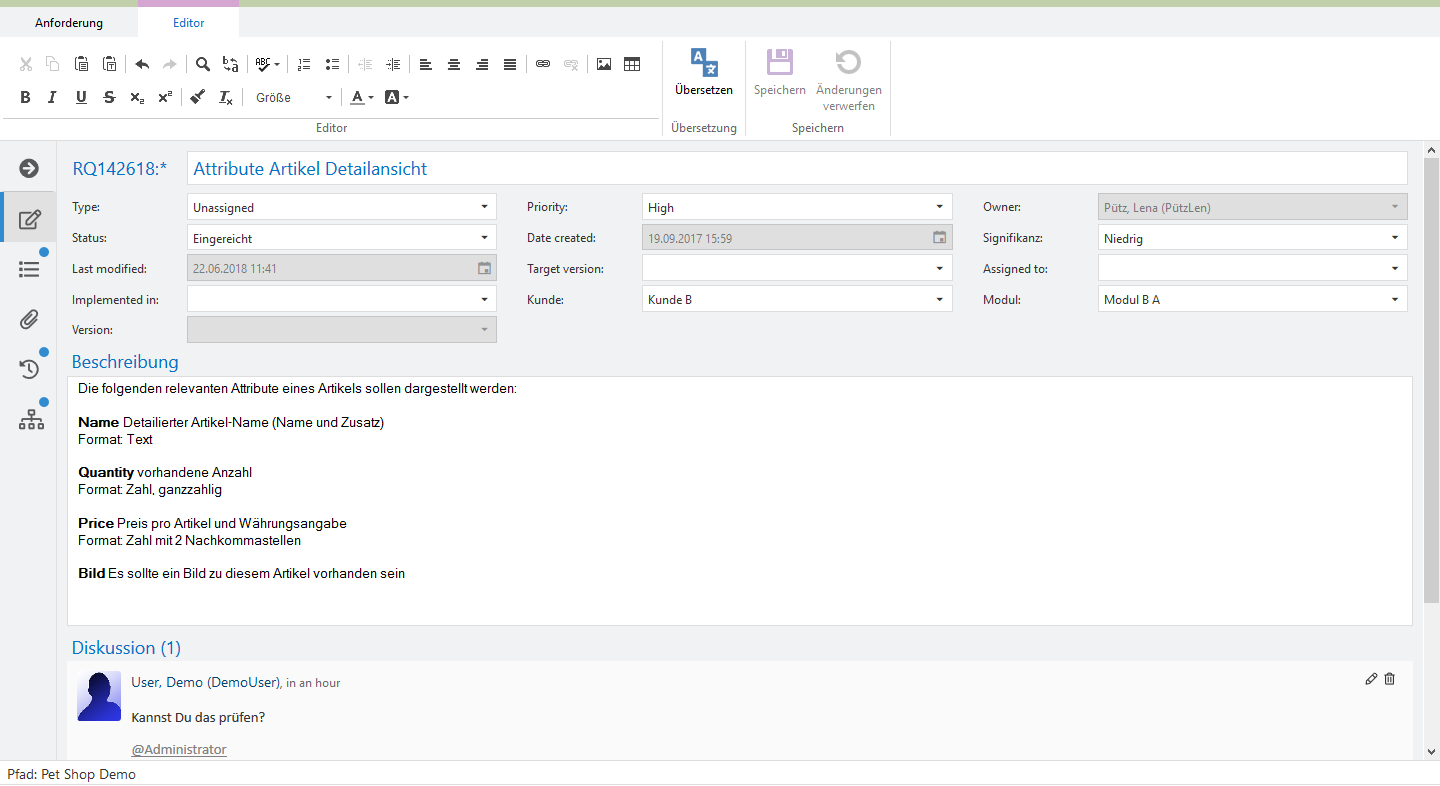
Task: Toggle italic formatting
Action: pos(53,97)
